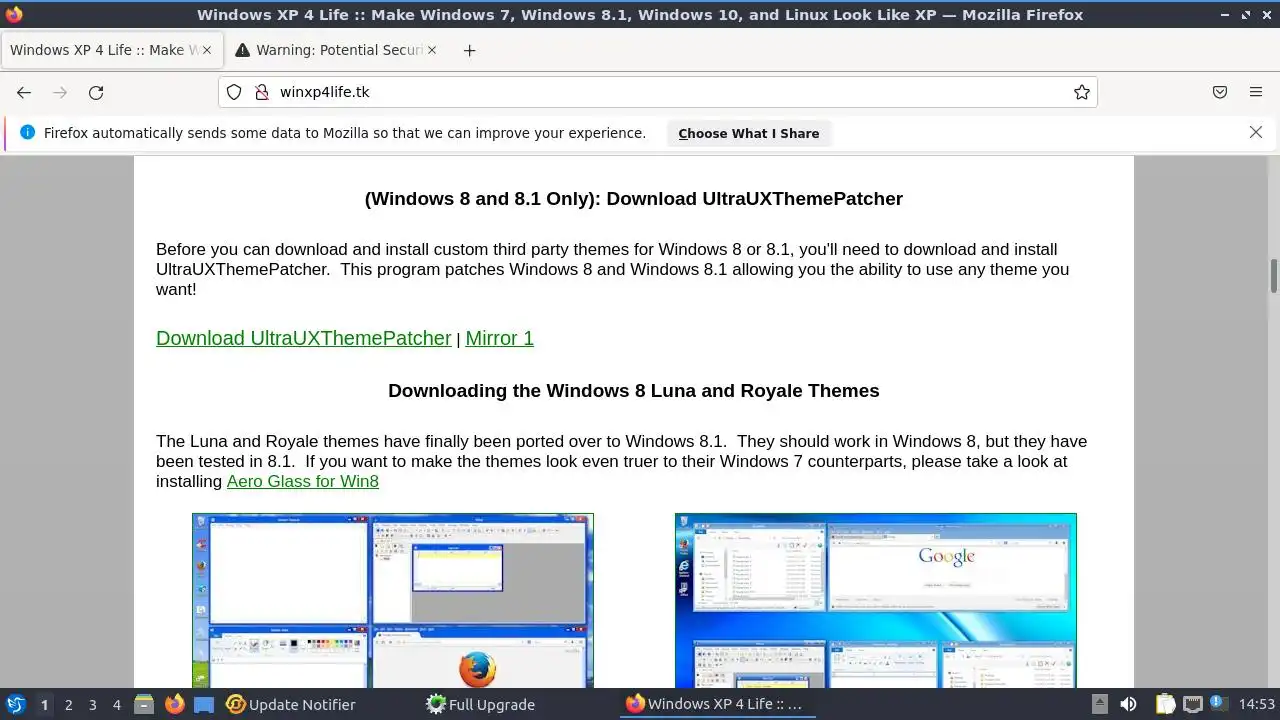The width and height of the screenshot is (1280, 720).
Task: Open the clipboard manager tray icon
Action: point(1165,704)
